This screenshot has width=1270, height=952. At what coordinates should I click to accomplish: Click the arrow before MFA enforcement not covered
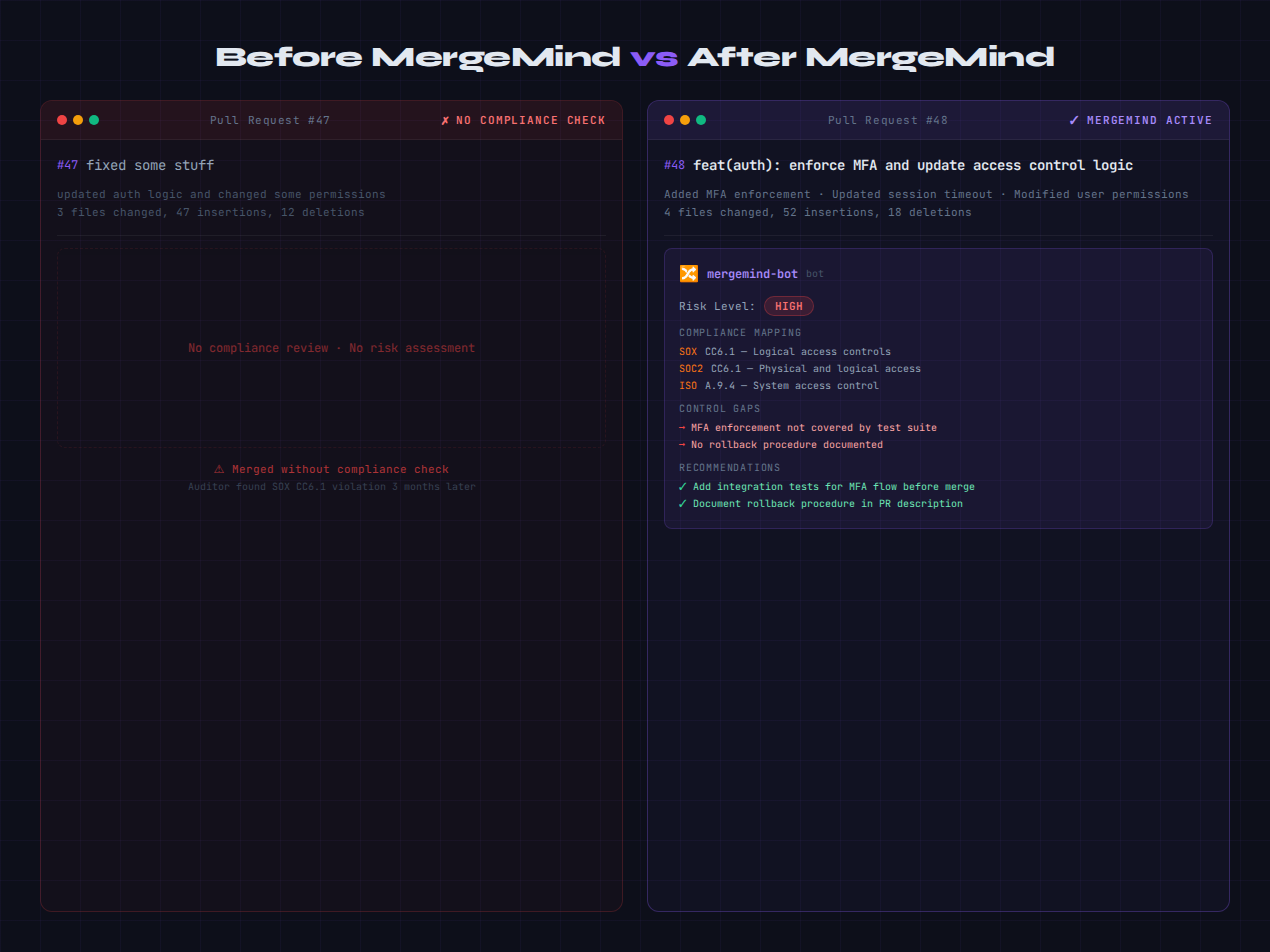point(682,428)
